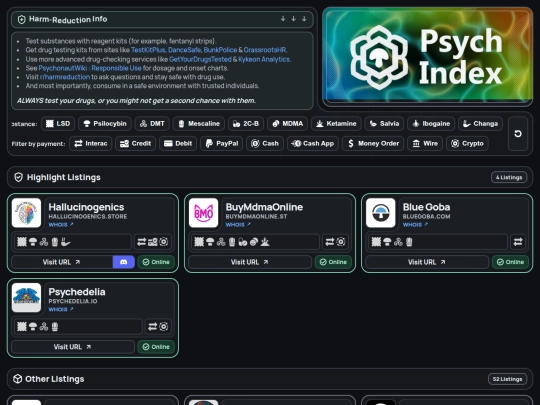Screen dimensions: 540x405
Task: Toggle the Psilocybin substance filter
Action: pyautogui.click(x=105, y=124)
